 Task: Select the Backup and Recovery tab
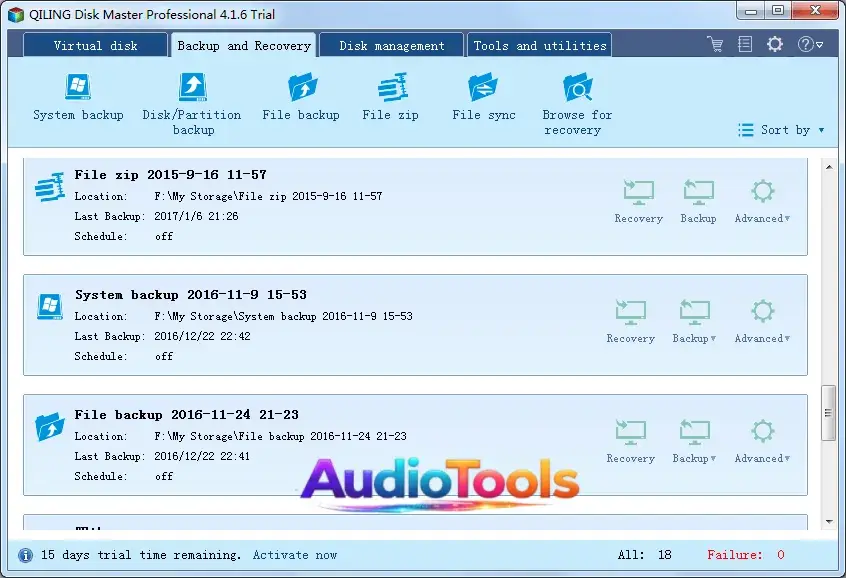point(244,45)
